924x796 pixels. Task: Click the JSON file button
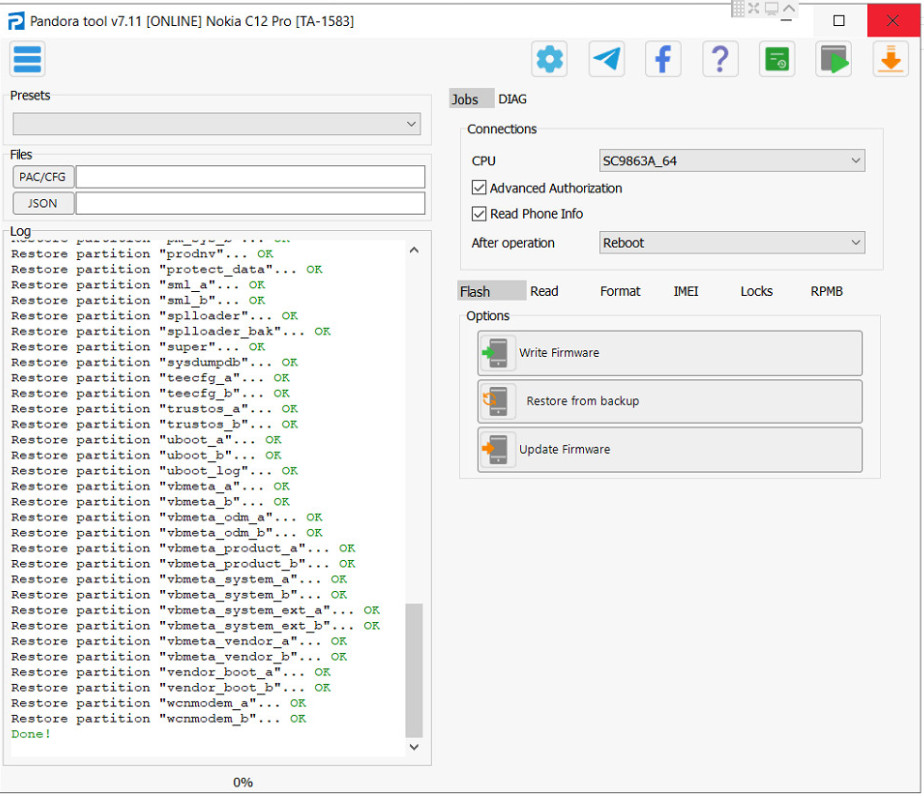coord(43,203)
